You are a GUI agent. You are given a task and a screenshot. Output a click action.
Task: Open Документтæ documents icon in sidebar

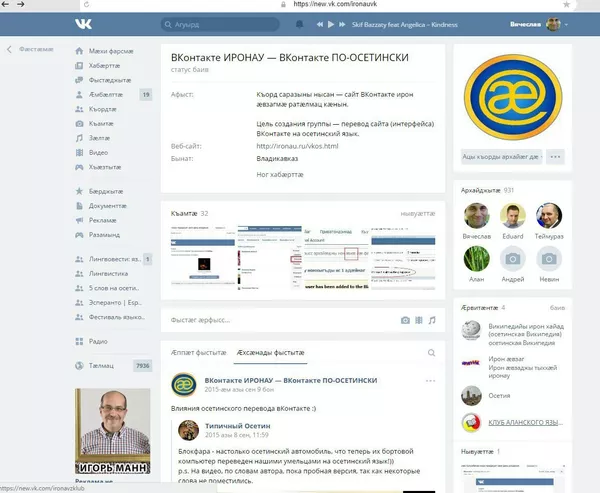(79, 206)
